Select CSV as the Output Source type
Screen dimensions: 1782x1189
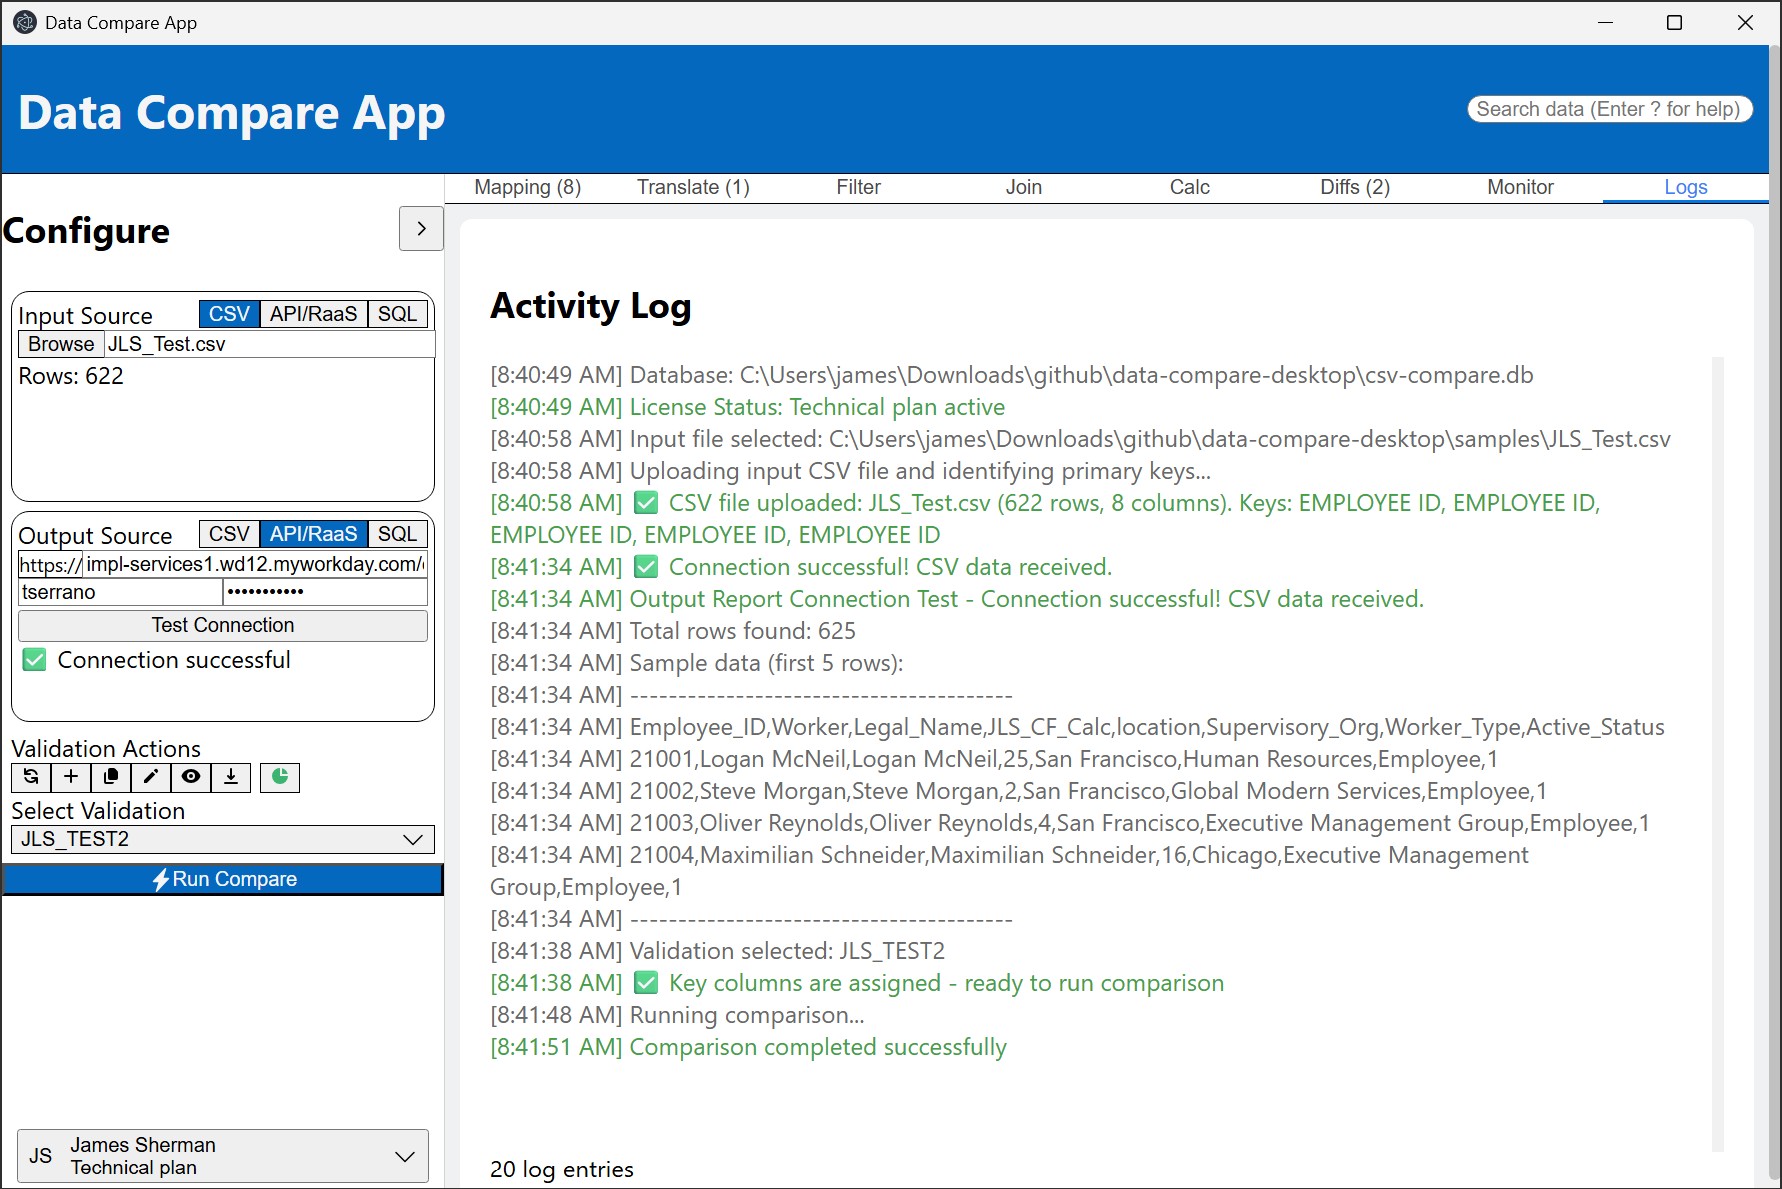(x=228, y=533)
